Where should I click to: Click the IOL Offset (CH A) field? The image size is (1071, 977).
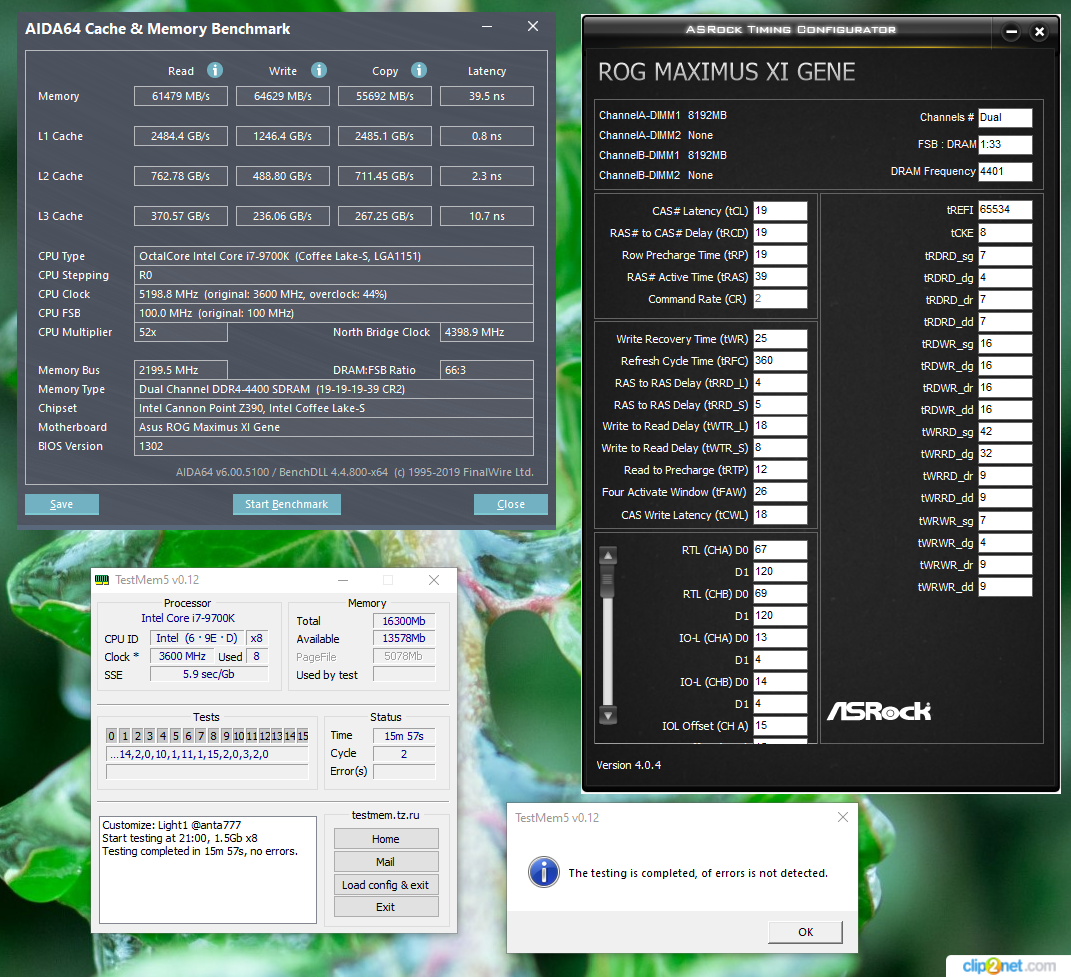tap(780, 726)
